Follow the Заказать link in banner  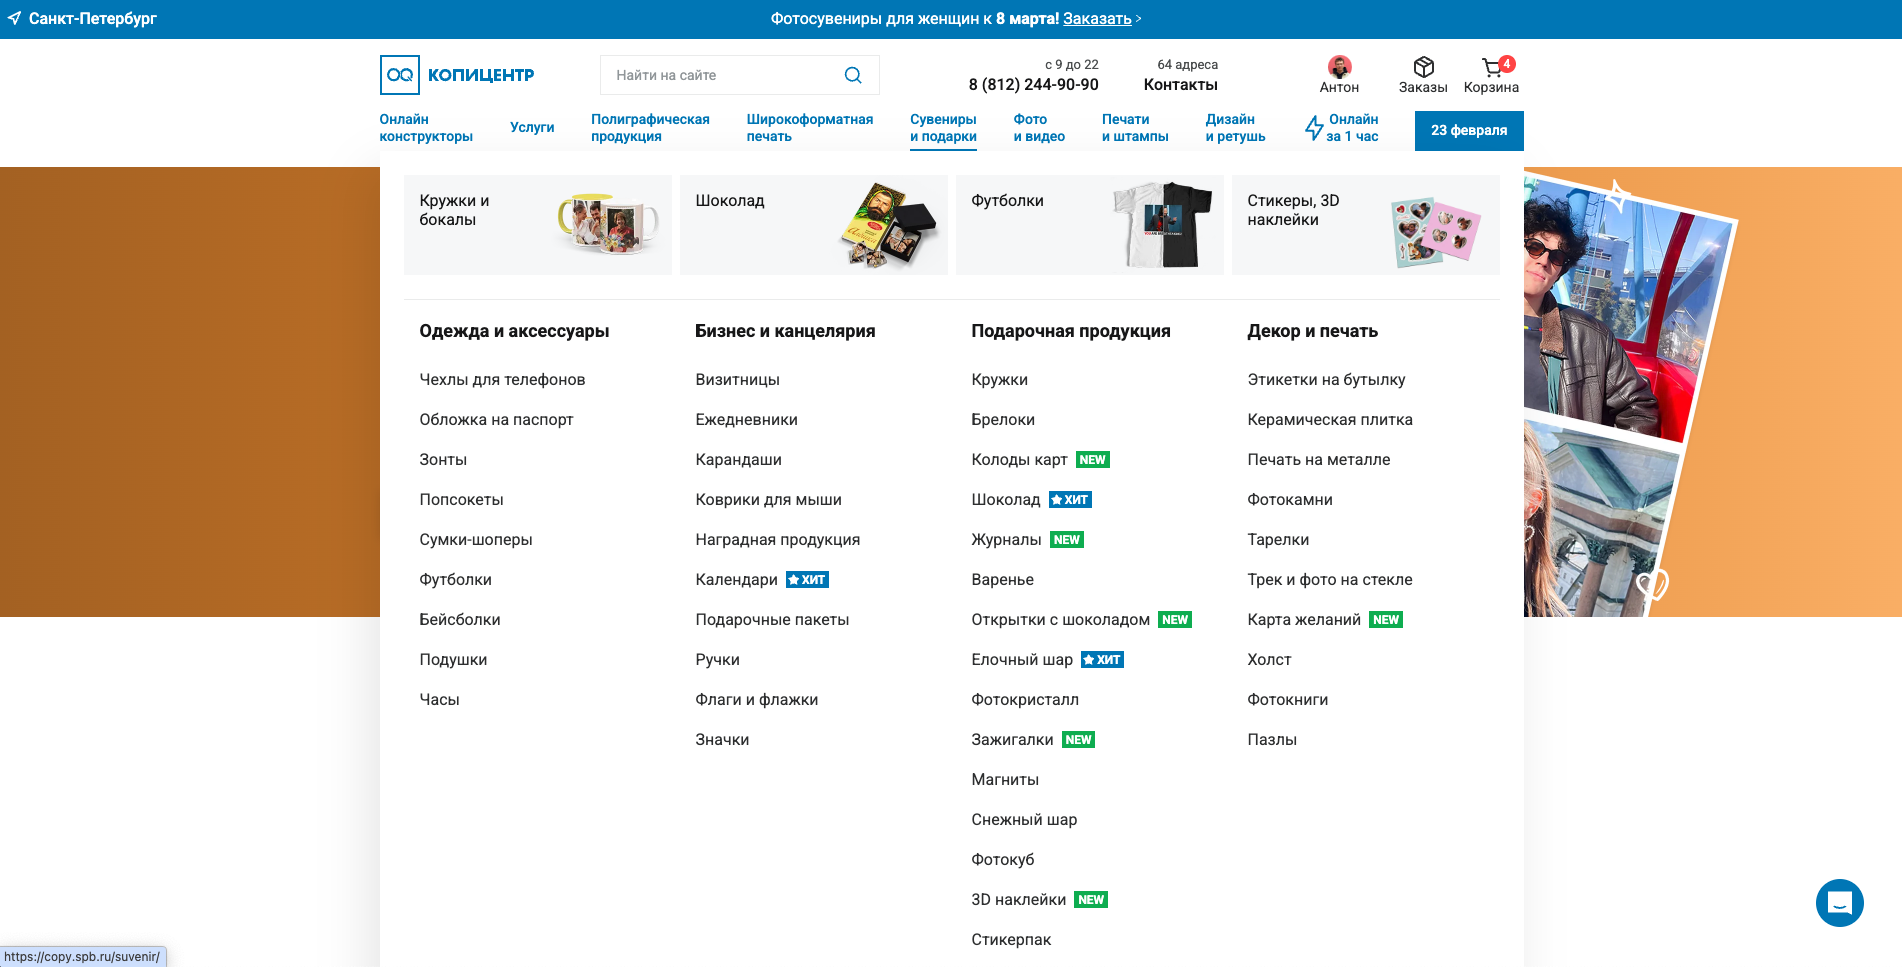coord(1097,18)
